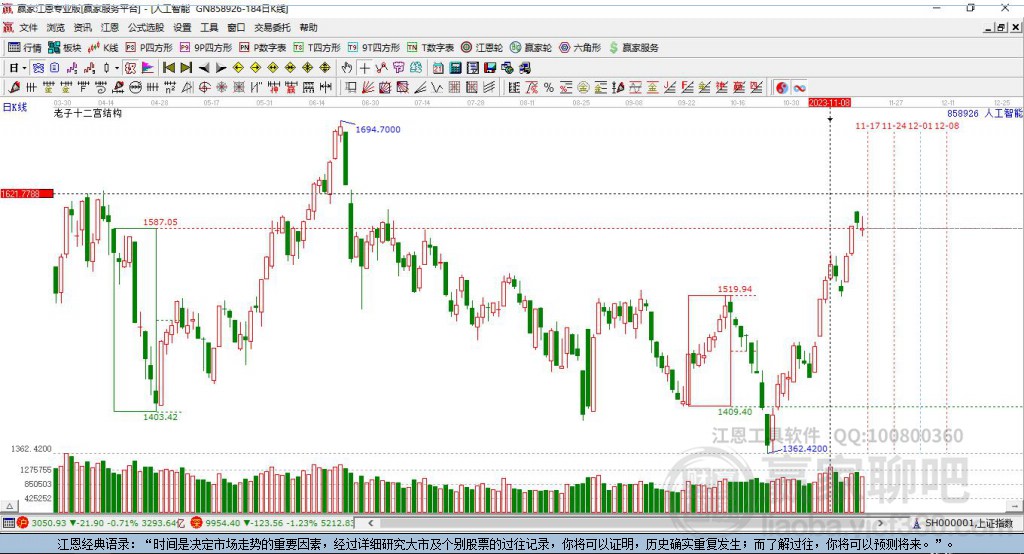
Task: Click the 1587.05 price annotation
Action: click(x=160, y=222)
